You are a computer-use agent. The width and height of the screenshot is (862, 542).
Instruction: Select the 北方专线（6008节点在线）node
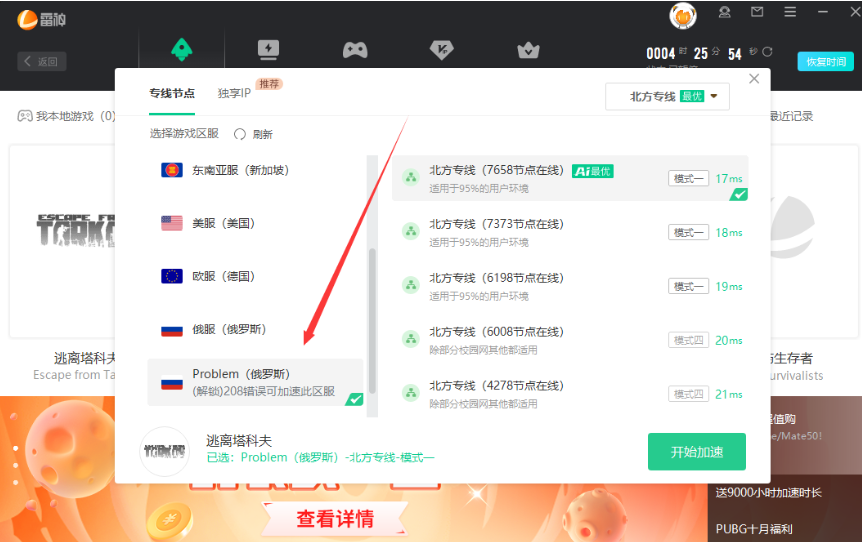coord(570,340)
